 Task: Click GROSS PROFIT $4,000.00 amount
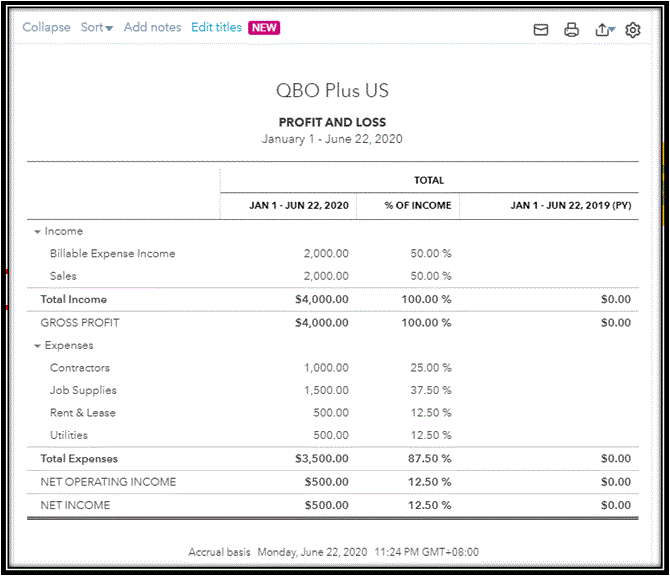point(322,323)
